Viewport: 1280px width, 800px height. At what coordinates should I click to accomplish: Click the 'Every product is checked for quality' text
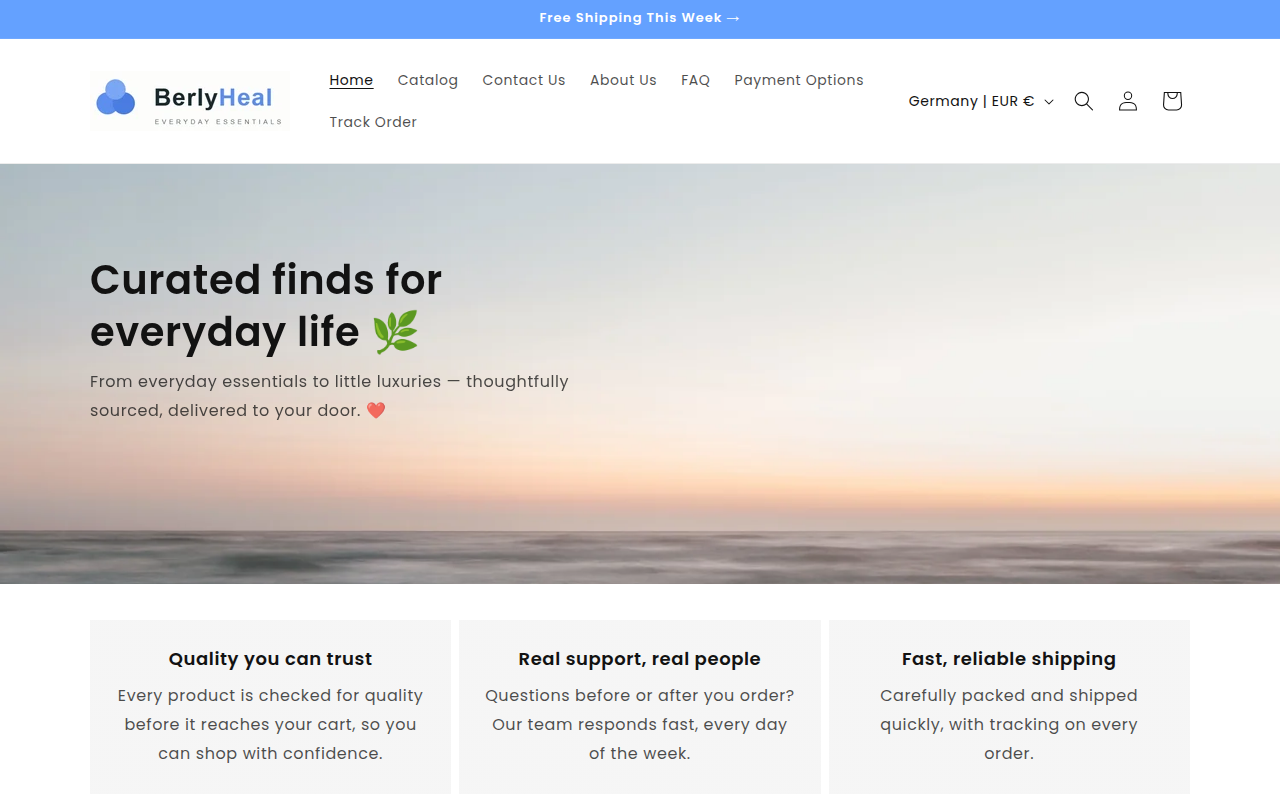click(x=270, y=724)
